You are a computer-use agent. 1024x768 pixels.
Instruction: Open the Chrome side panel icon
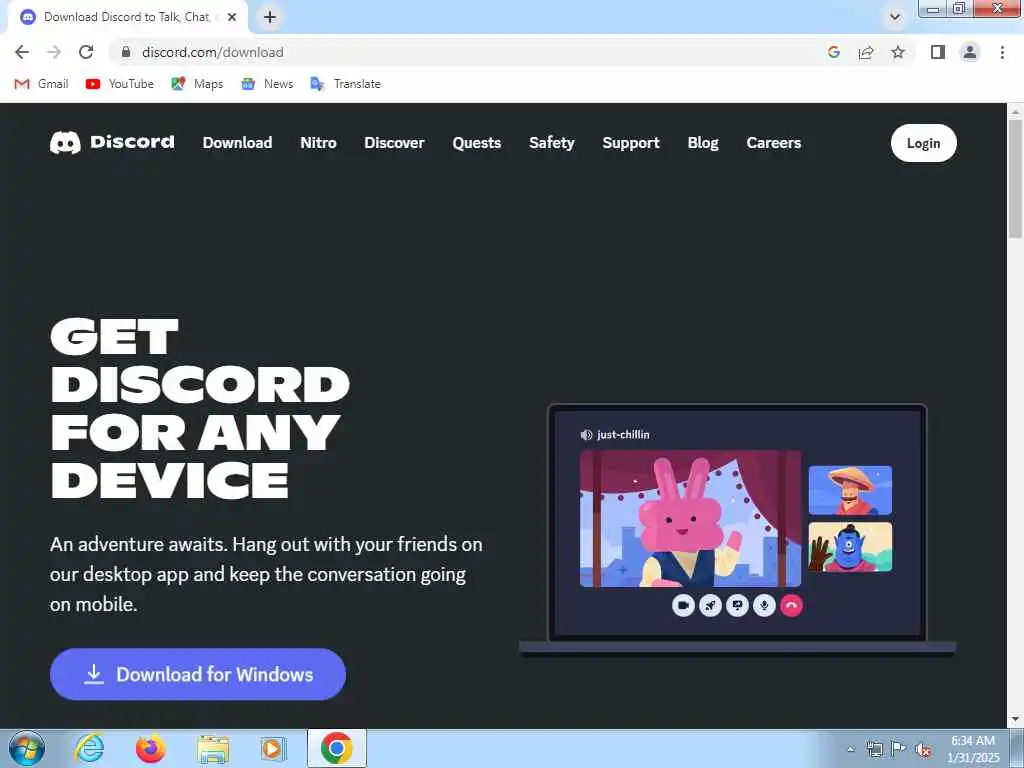[938, 52]
